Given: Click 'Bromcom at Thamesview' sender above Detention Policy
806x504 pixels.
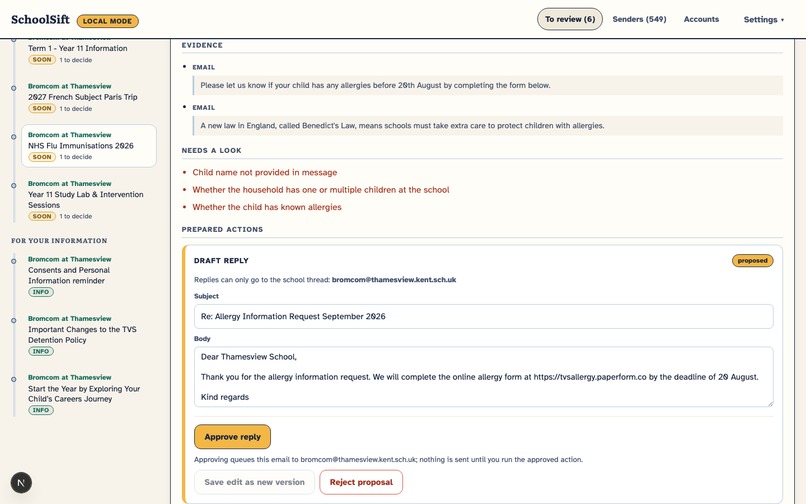Looking at the screenshot, I should pos(69,319).
